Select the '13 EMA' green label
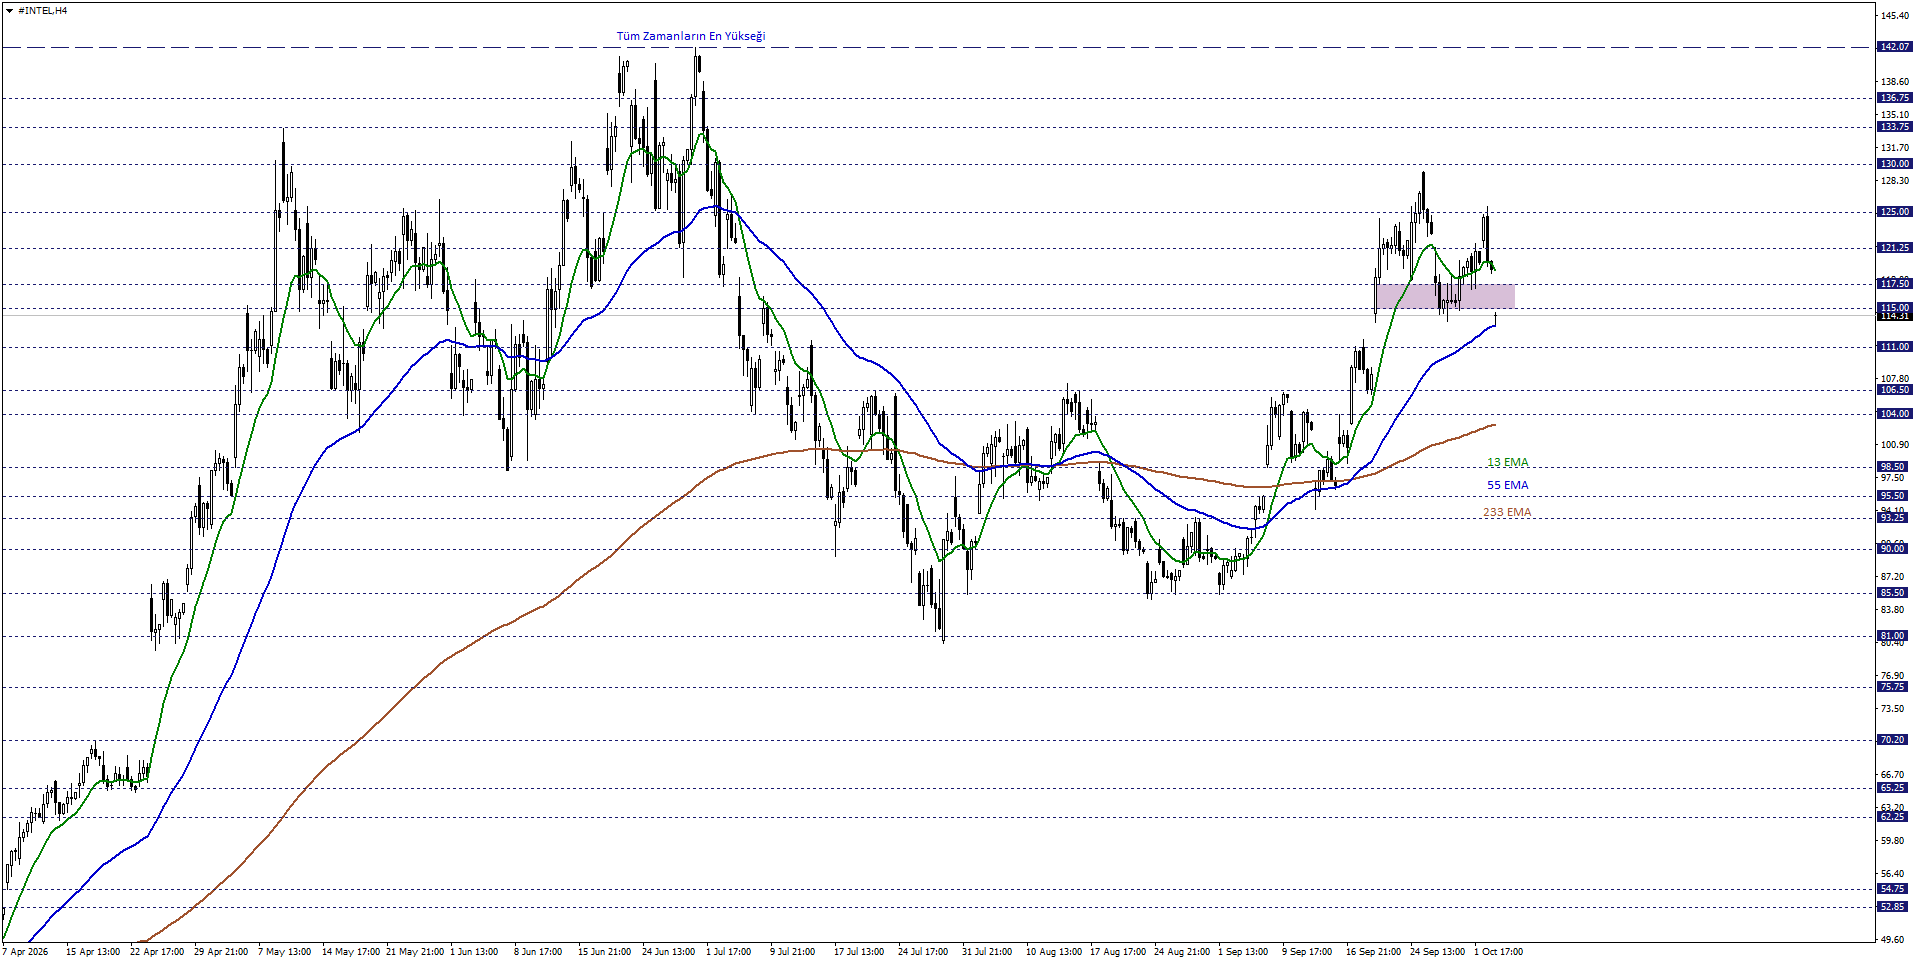Image resolution: width=1916 pixels, height=963 pixels. click(x=1507, y=462)
